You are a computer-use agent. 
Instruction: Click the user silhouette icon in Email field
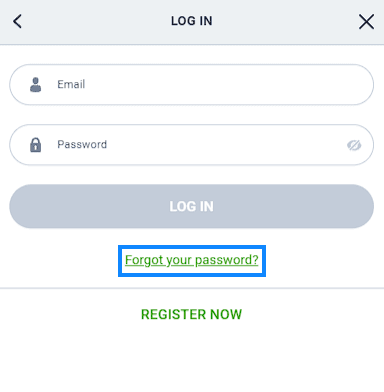coord(36,85)
